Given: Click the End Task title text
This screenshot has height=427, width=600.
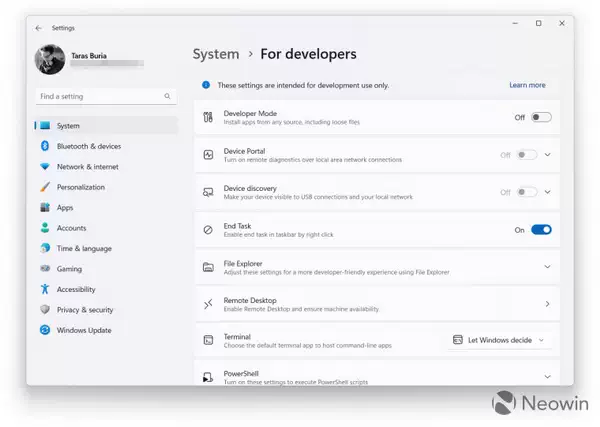Looking at the screenshot, I should (x=237, y=226).
